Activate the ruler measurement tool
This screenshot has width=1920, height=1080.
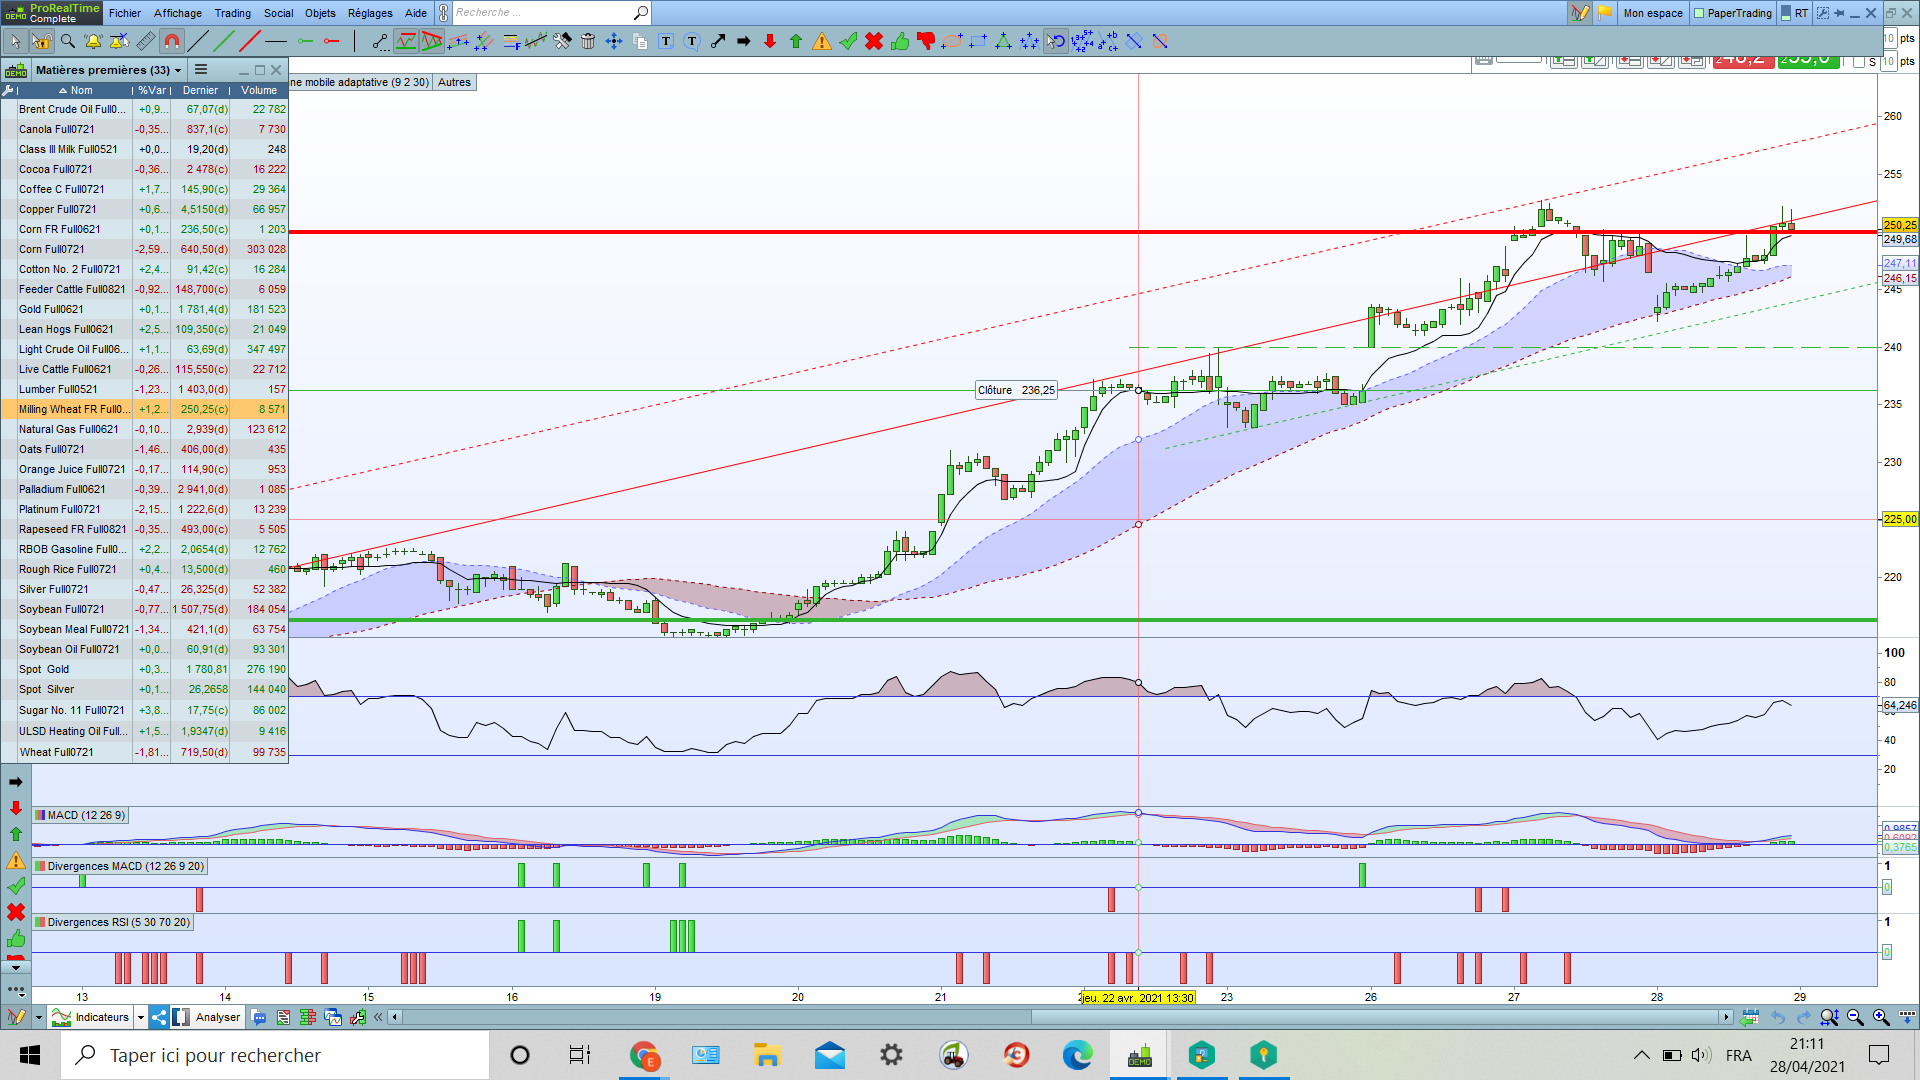(x=146, y=41)
